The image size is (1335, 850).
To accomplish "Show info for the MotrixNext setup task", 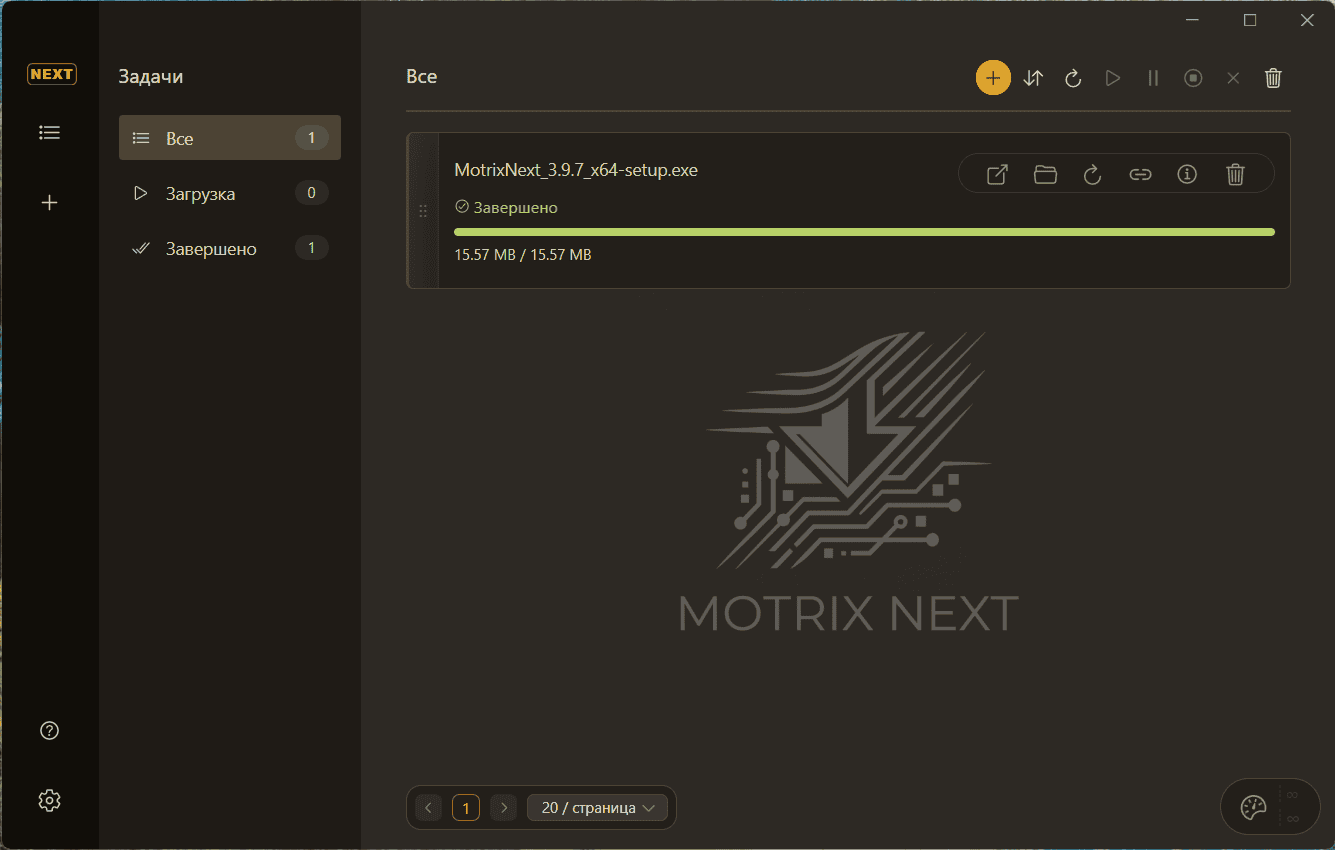I will click(x=1187, y=175).
